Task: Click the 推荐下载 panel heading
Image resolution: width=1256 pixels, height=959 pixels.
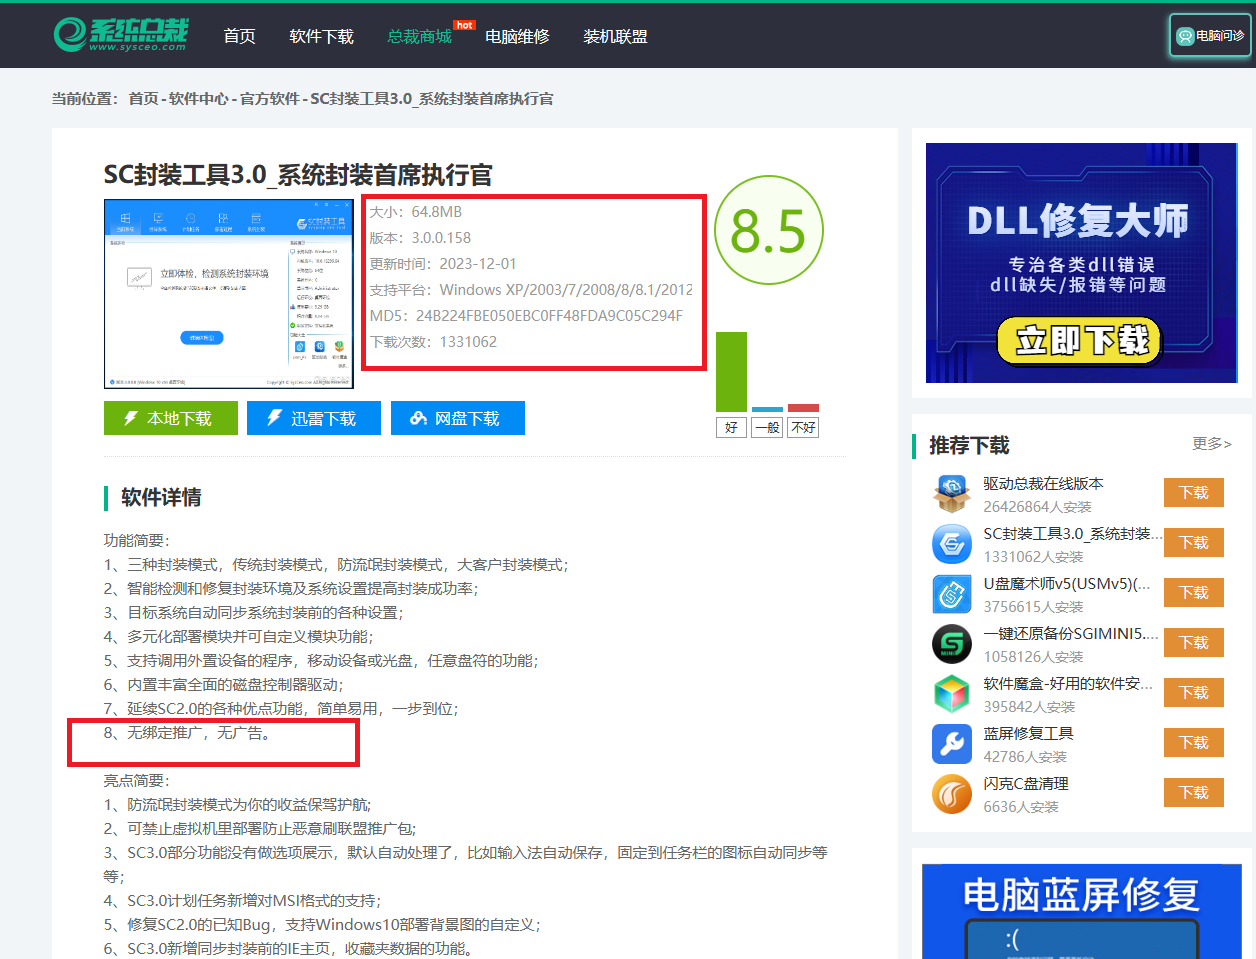Action: (969, 445)
